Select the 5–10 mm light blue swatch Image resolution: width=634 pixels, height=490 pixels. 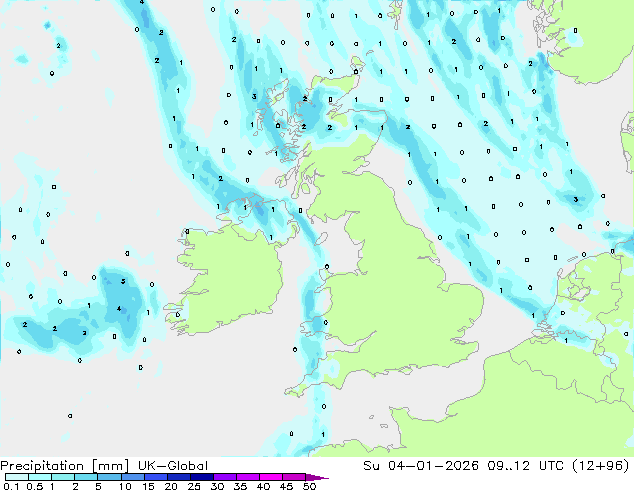click(109, 477)
